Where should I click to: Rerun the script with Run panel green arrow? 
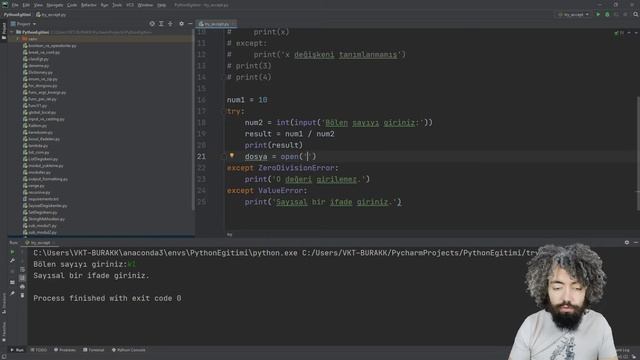[x=12, y=252]
